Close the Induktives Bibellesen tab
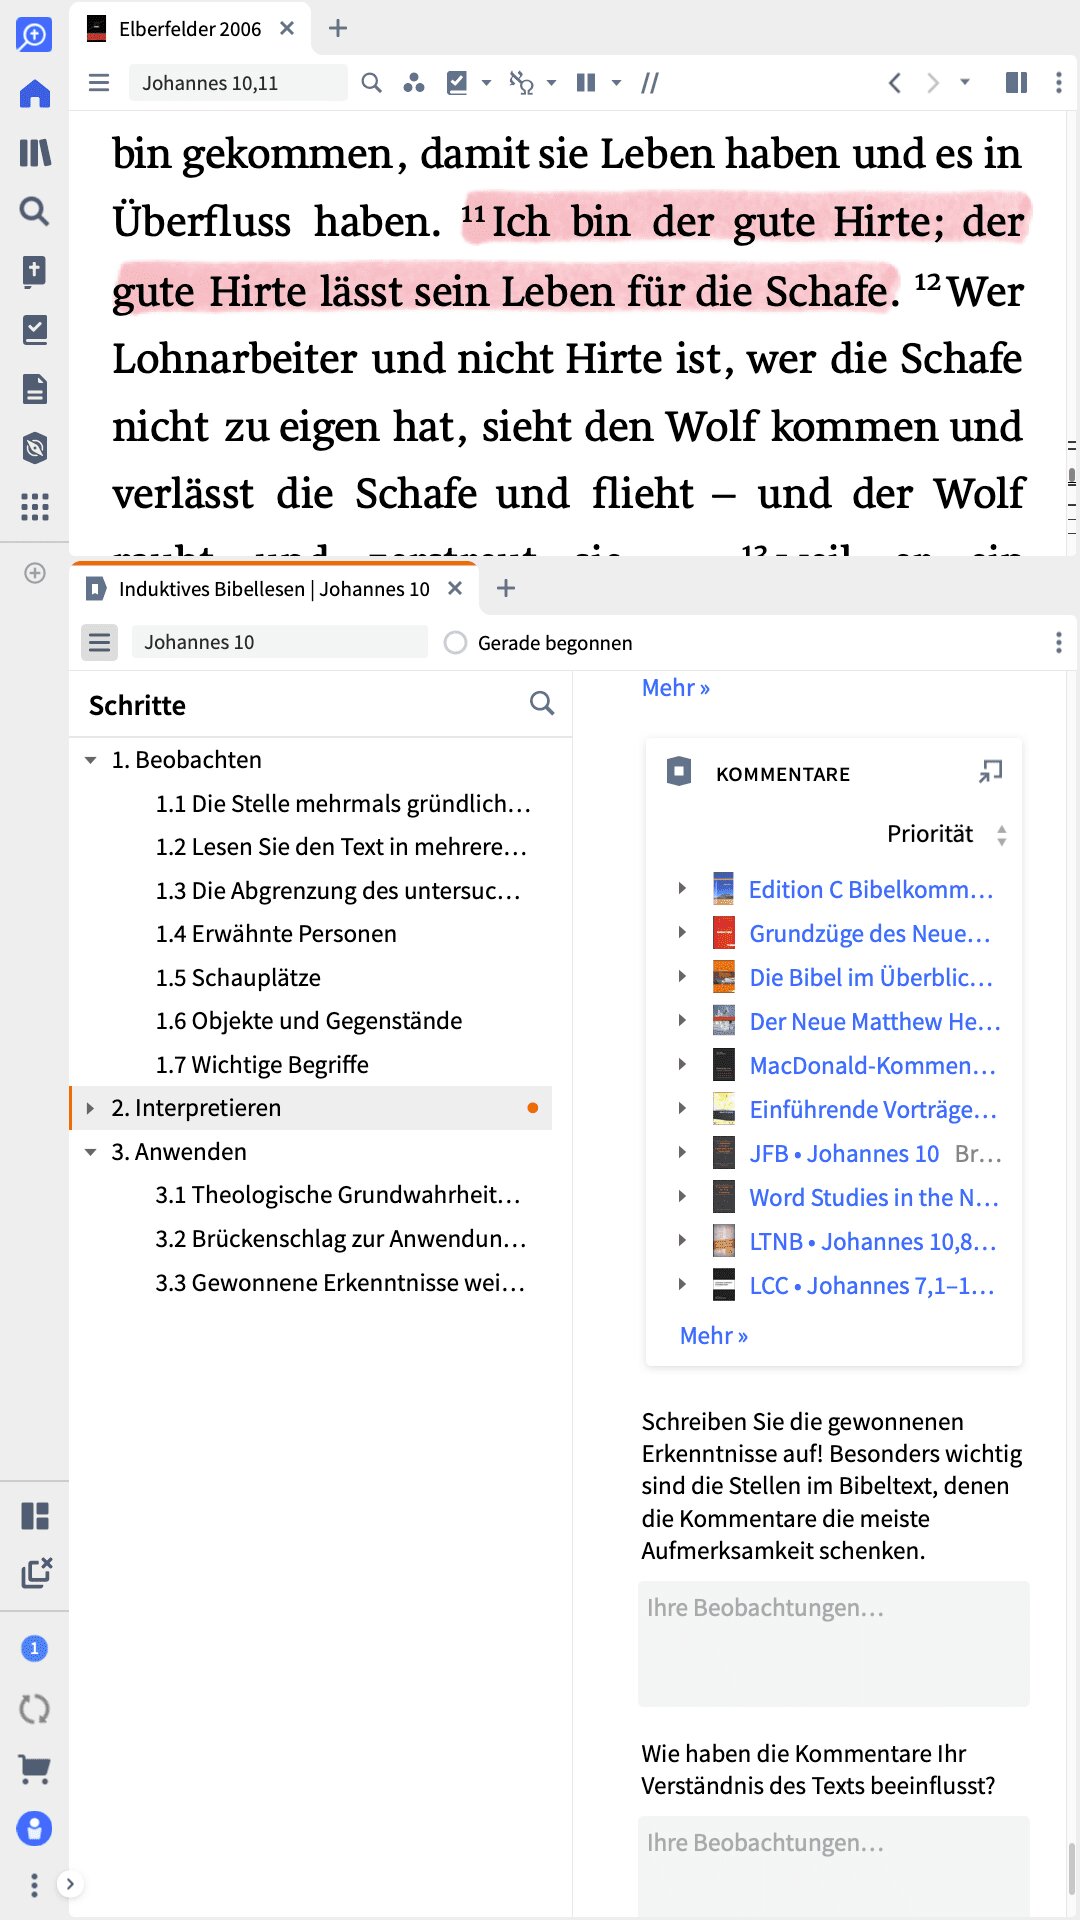 [455, 589]
